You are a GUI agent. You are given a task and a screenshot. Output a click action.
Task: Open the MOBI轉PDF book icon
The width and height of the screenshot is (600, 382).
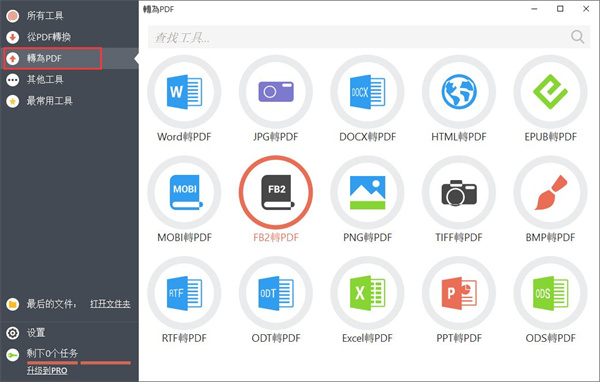pyautogui.click(x=184, y=193)
